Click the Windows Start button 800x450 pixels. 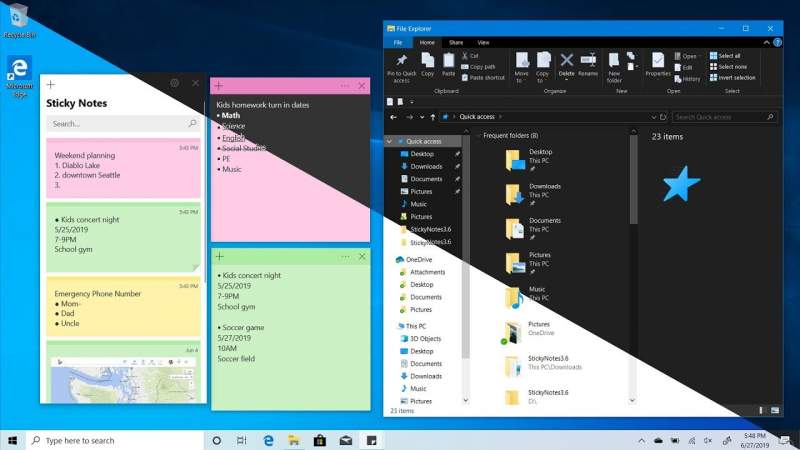coord(13,440)
